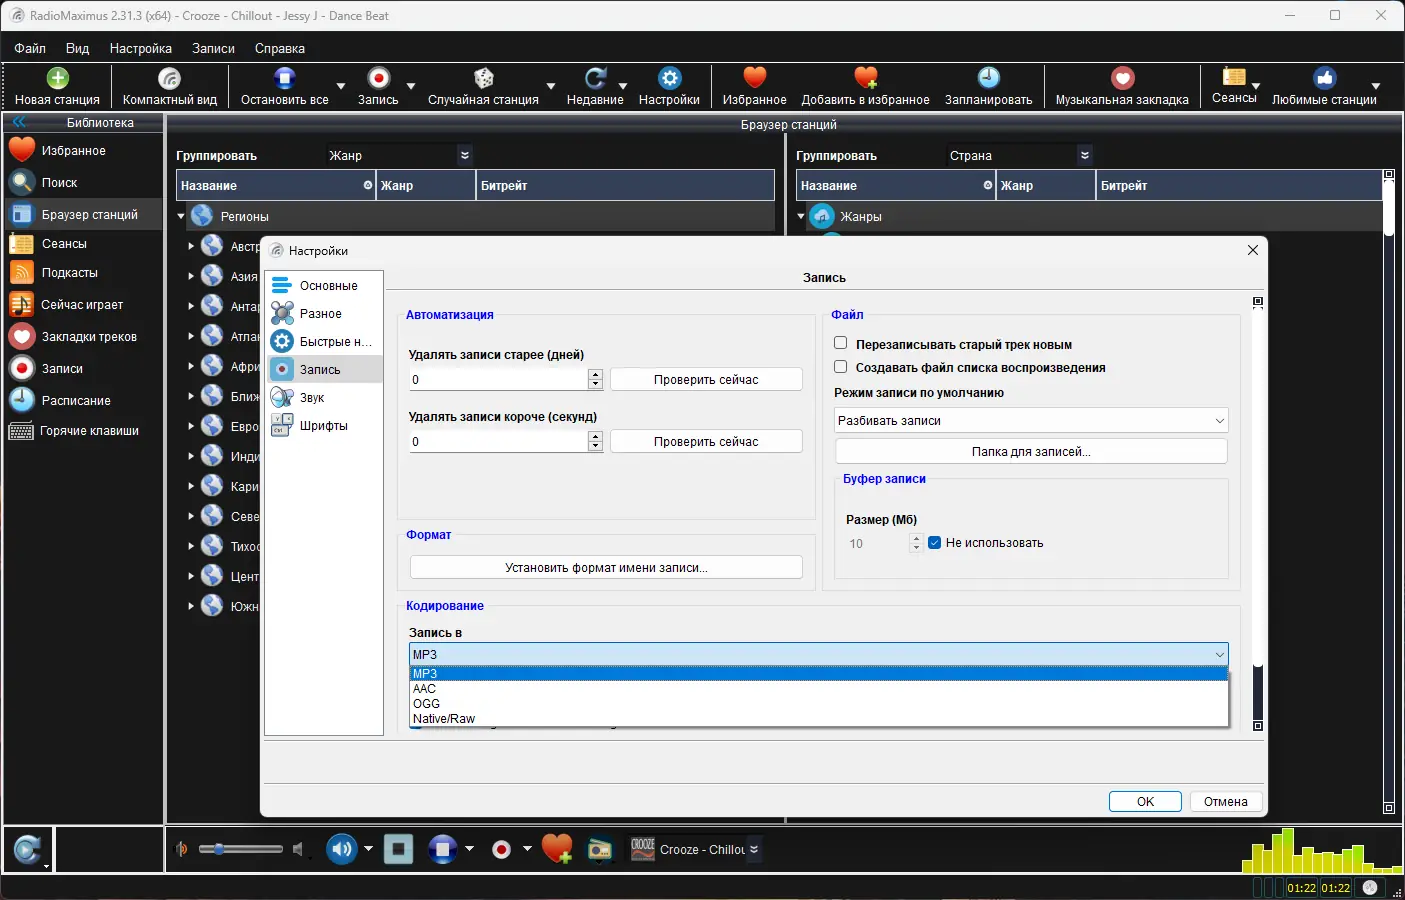The width and height of the screenshot is (1405, 900).
Task: Click the Schedule (Запланировать) clock icon
Action: pos(988,78)
